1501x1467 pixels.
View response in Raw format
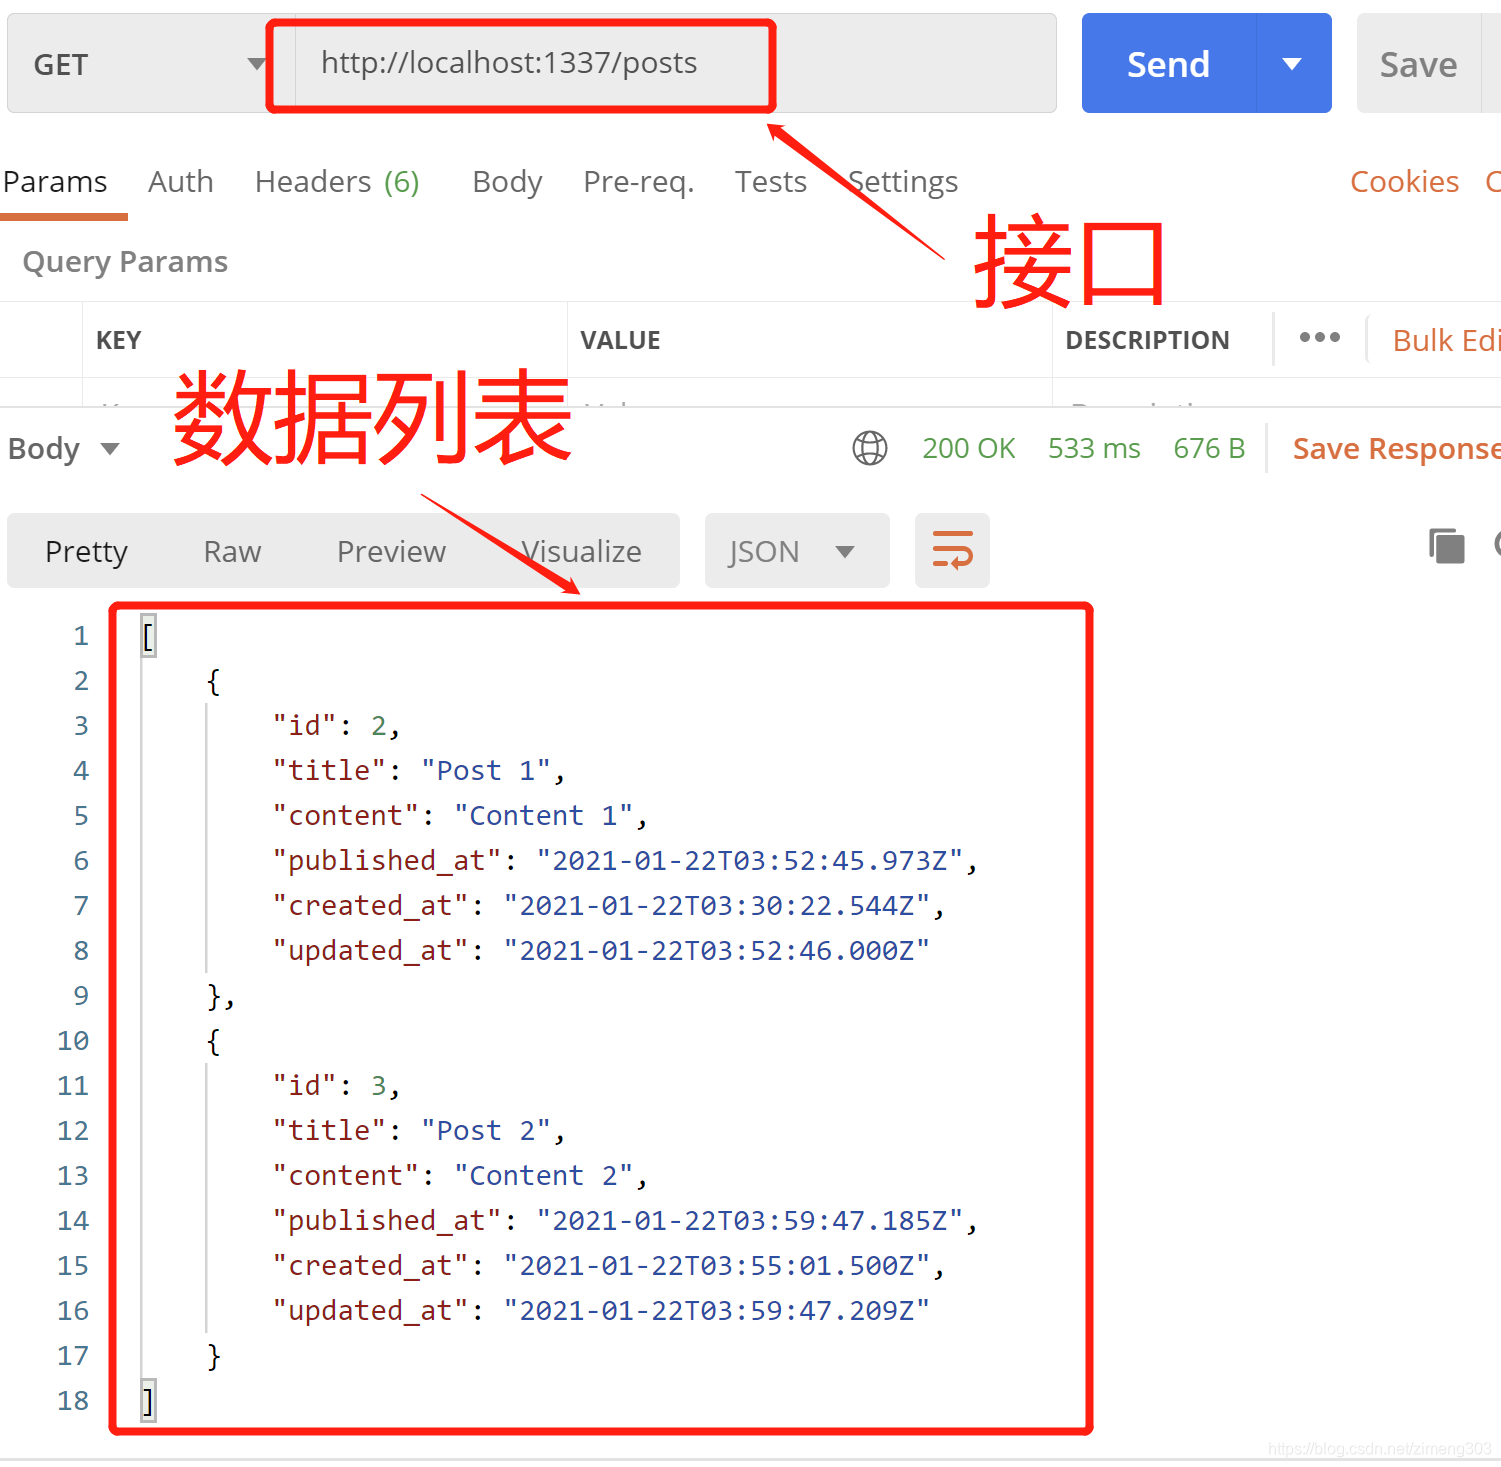[x=231, y=550]
